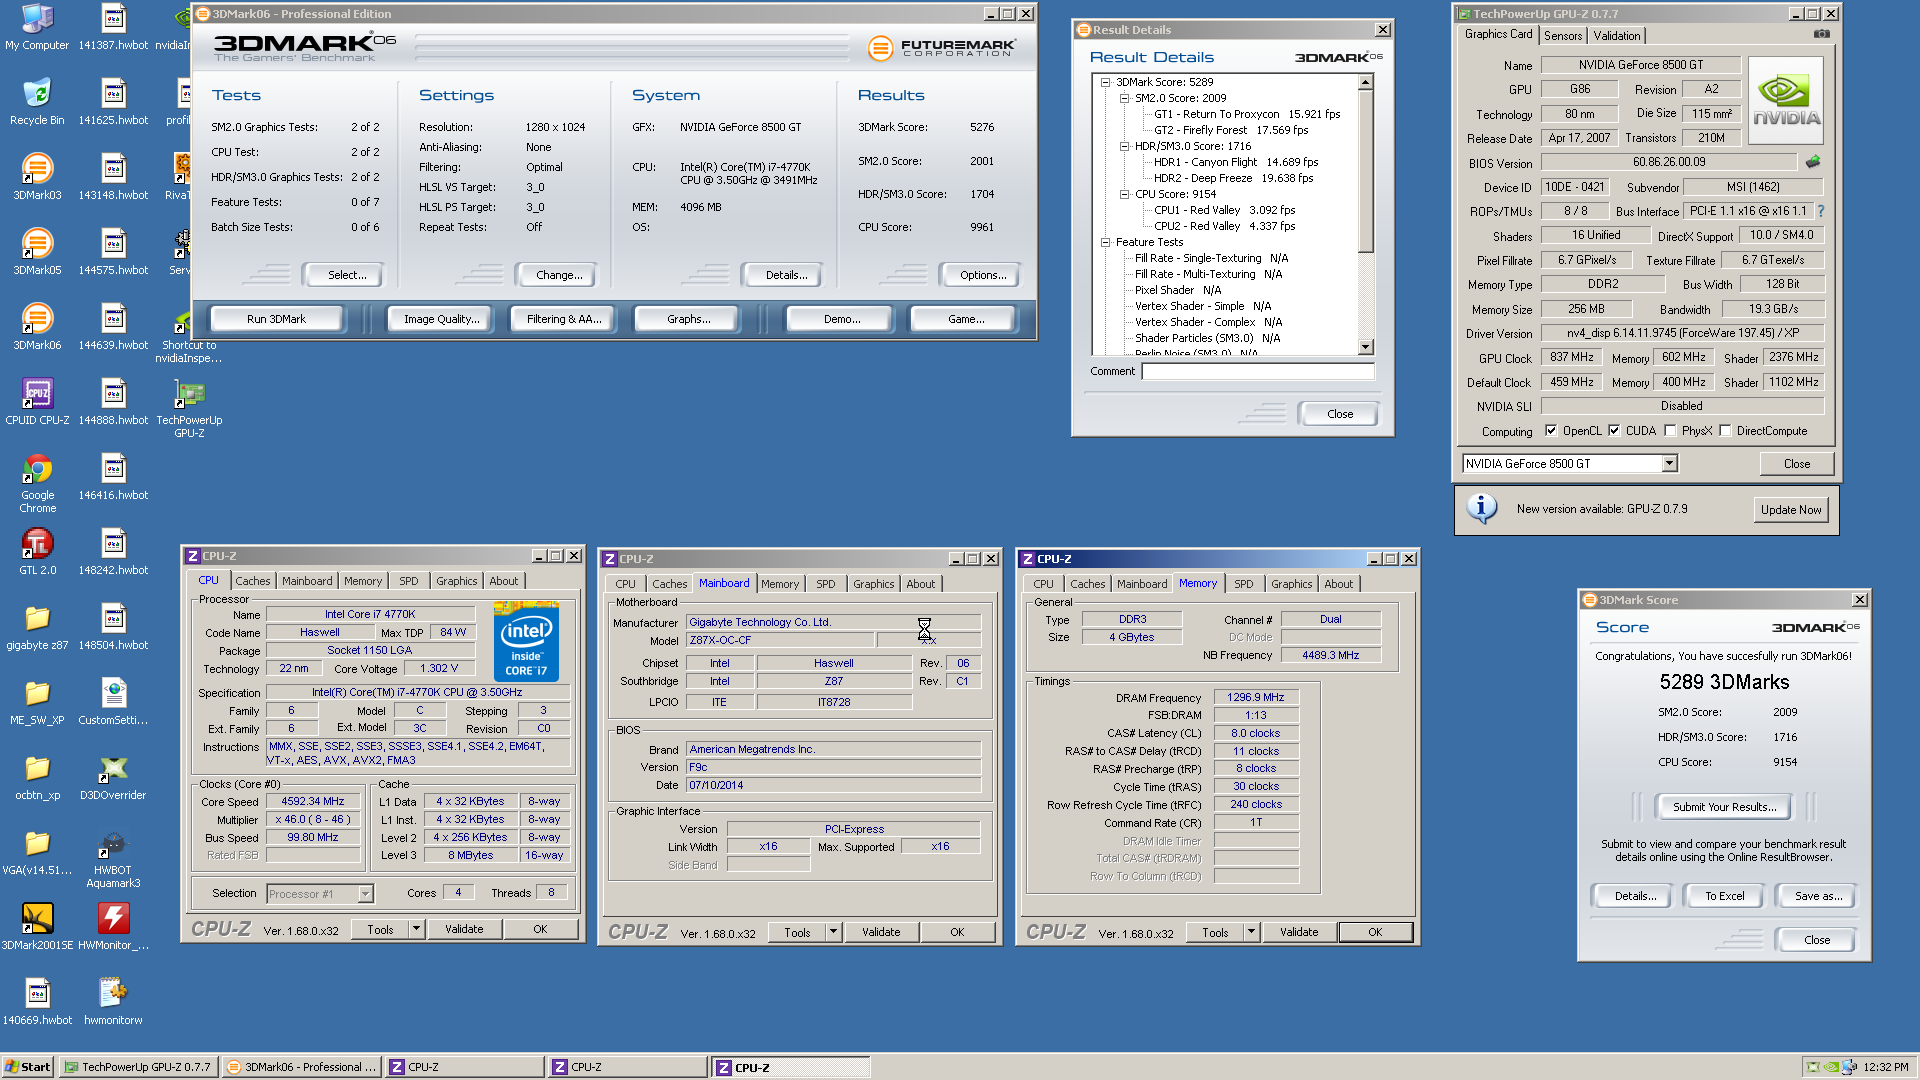Click the Bus Interface question mark in GPU-Z
Screen dimensions: 1920x1080
click(1820, 211)
